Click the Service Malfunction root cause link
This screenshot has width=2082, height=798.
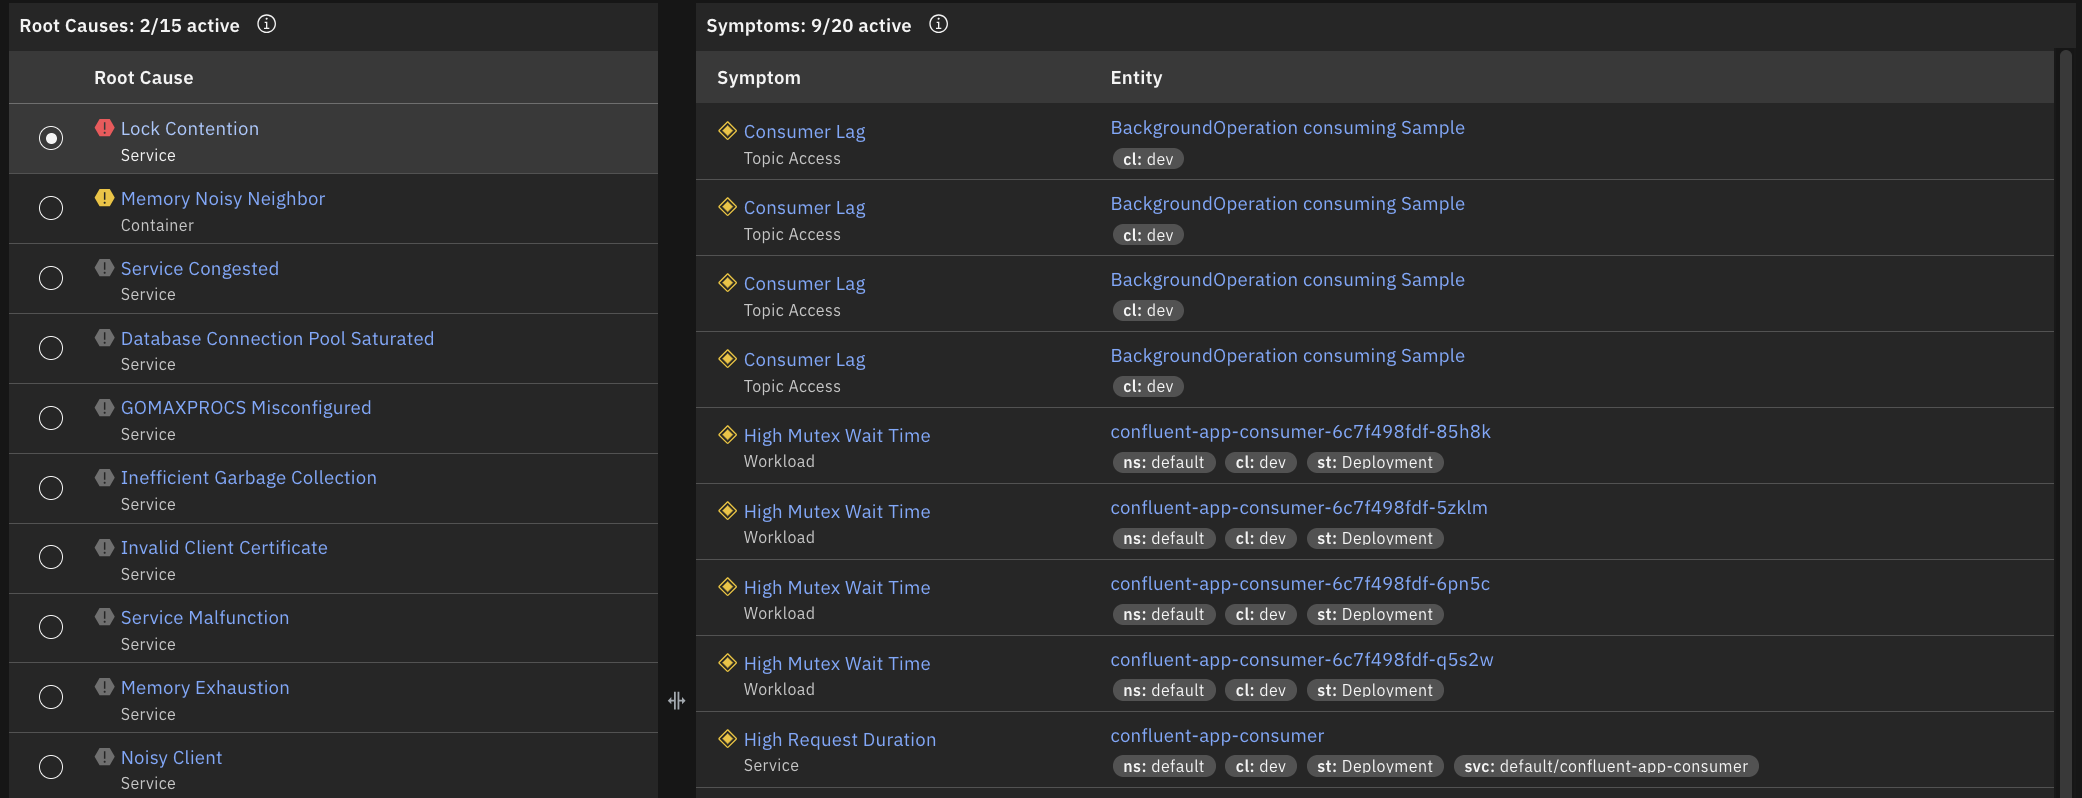(x=205, y=618)
